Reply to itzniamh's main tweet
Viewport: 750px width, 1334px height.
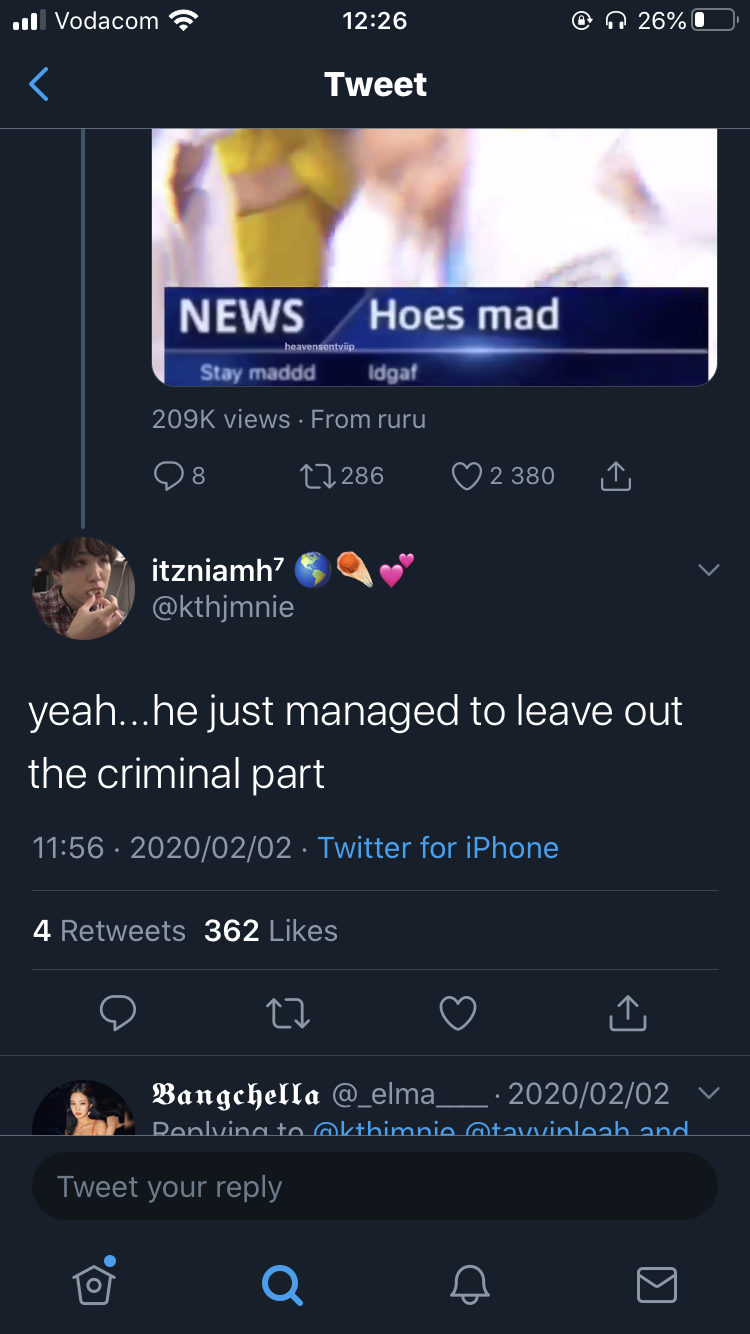click(x=118, y=1013)
